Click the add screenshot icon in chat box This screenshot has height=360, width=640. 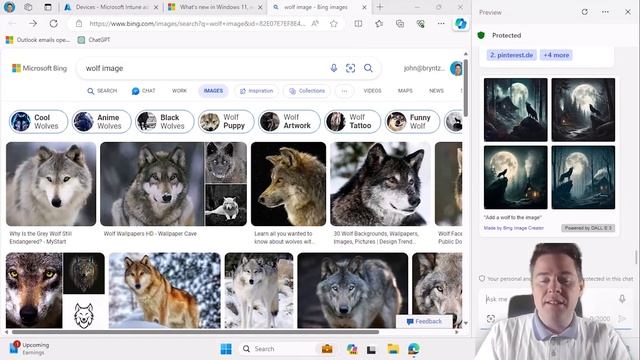click(x=491, y=318)
